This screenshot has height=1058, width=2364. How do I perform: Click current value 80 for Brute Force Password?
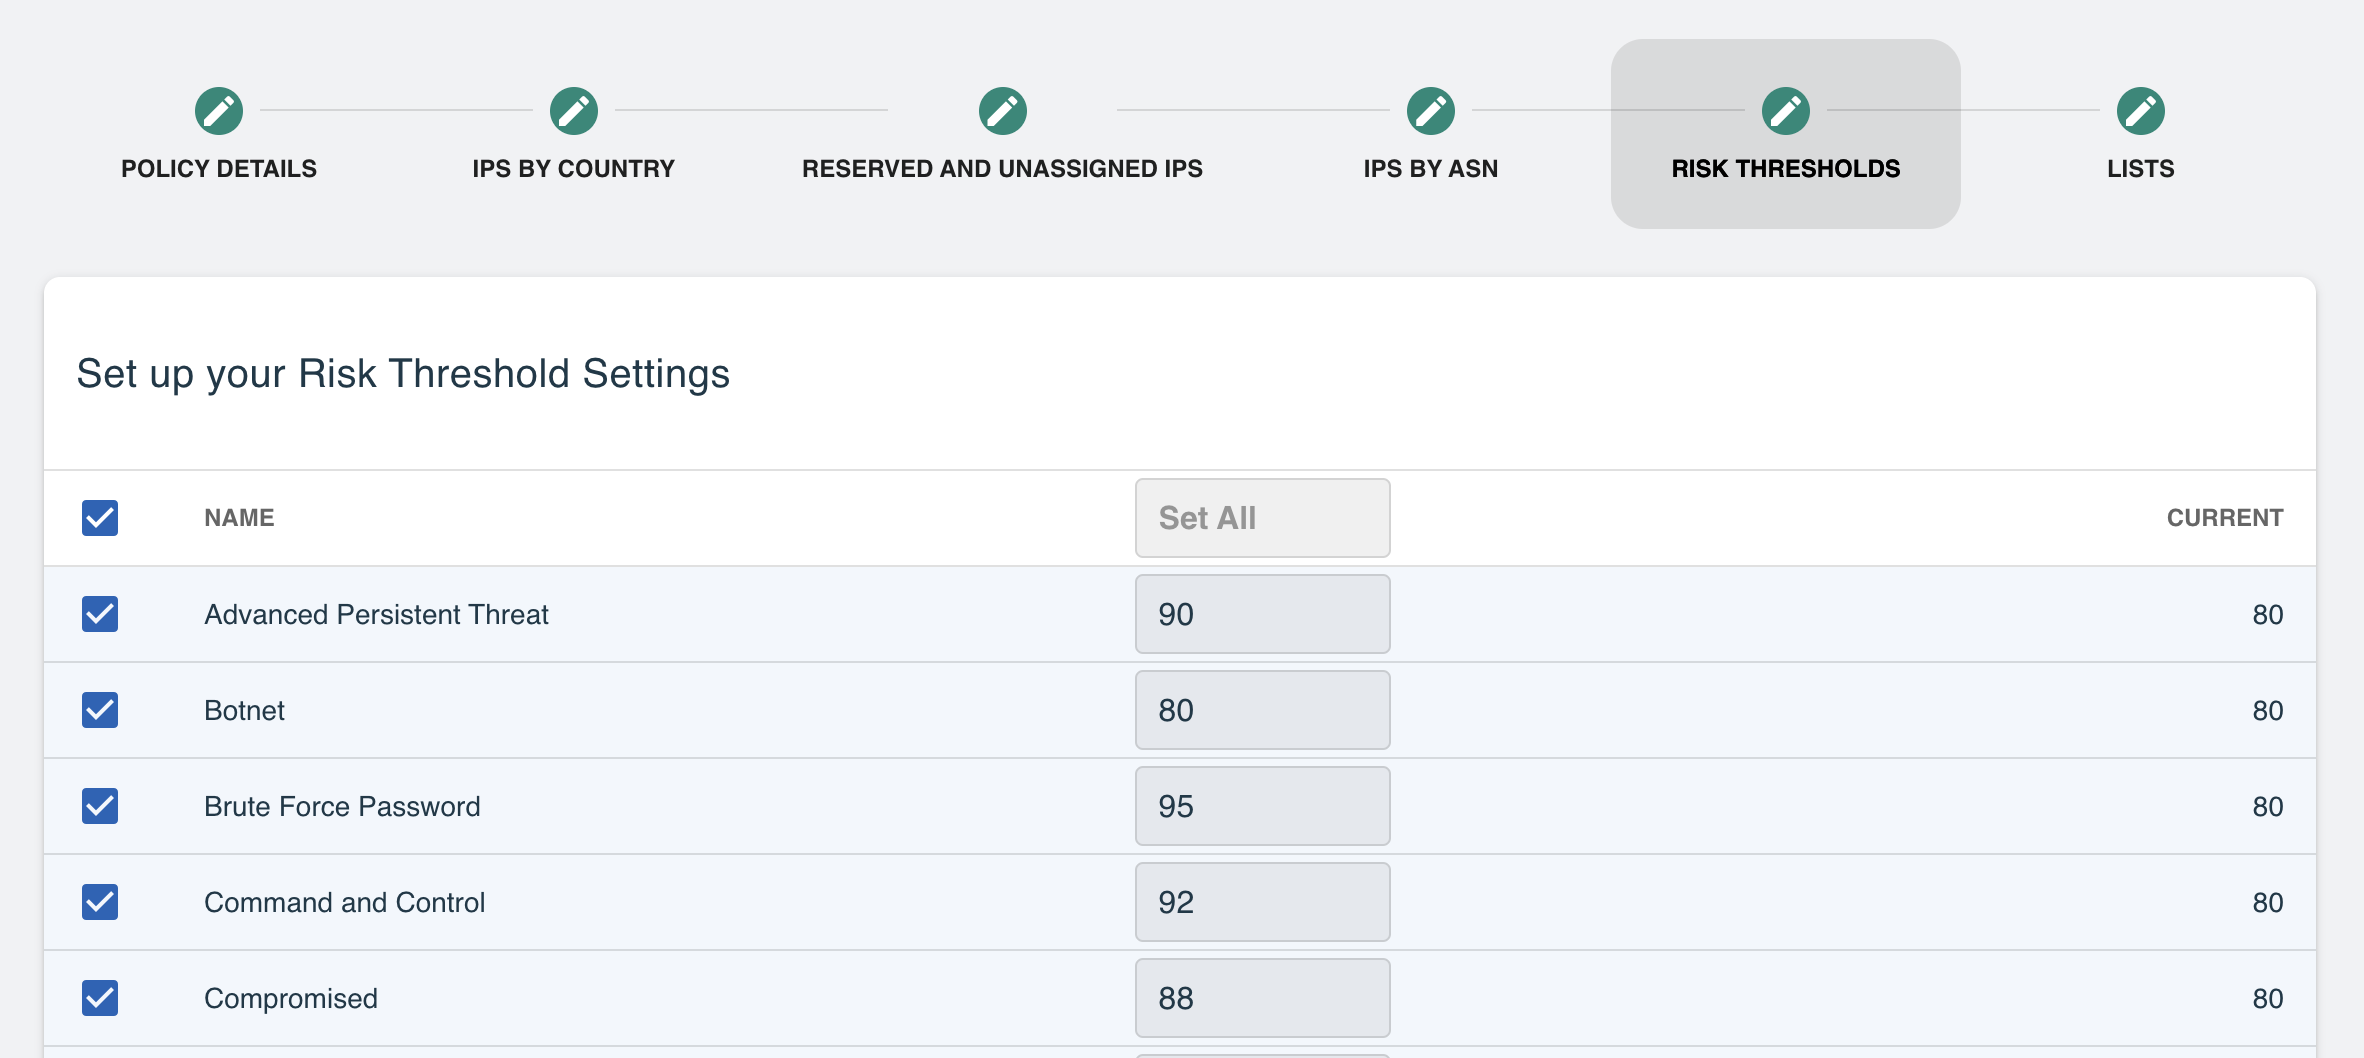2268,806
